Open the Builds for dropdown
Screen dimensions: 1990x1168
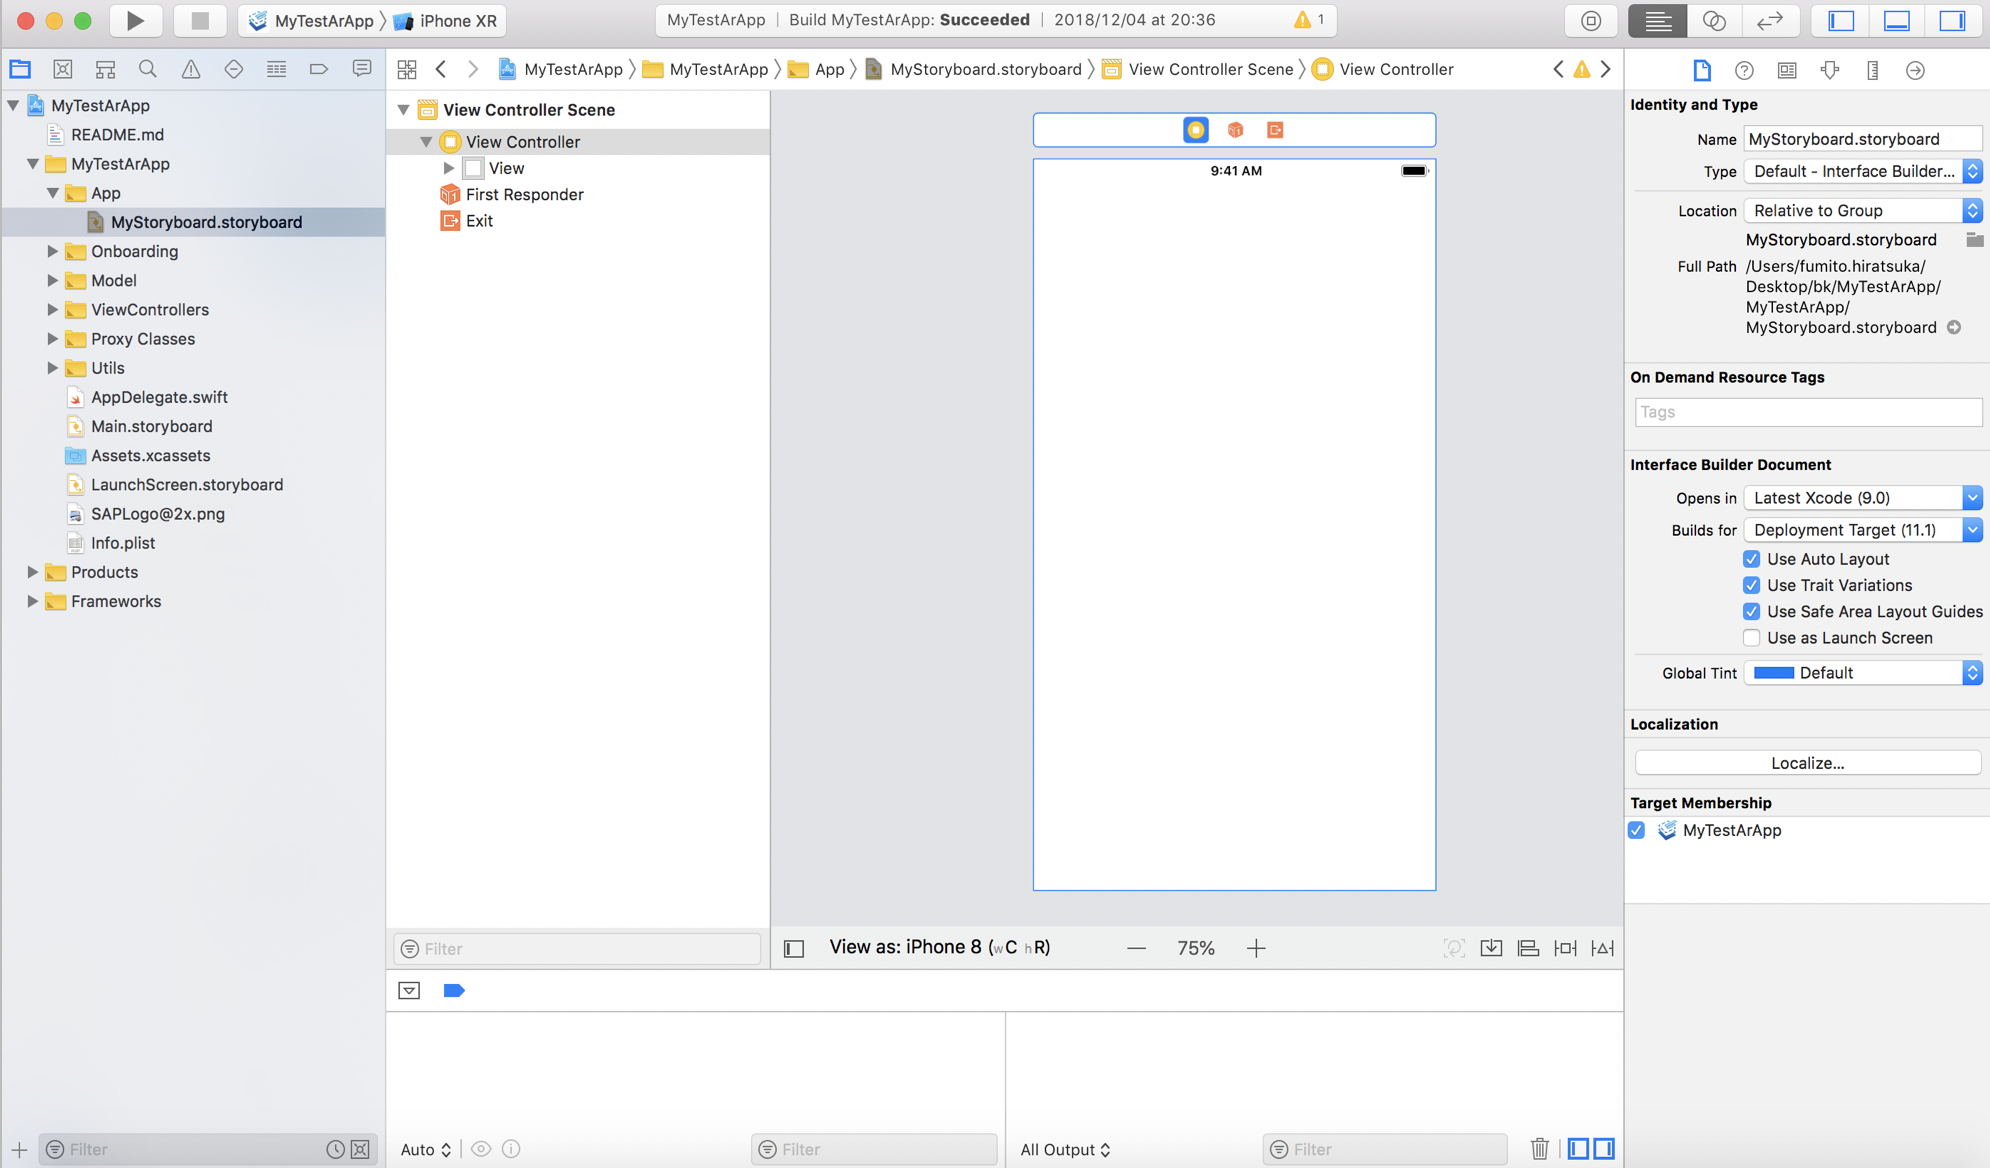(x=1862, y=530)
